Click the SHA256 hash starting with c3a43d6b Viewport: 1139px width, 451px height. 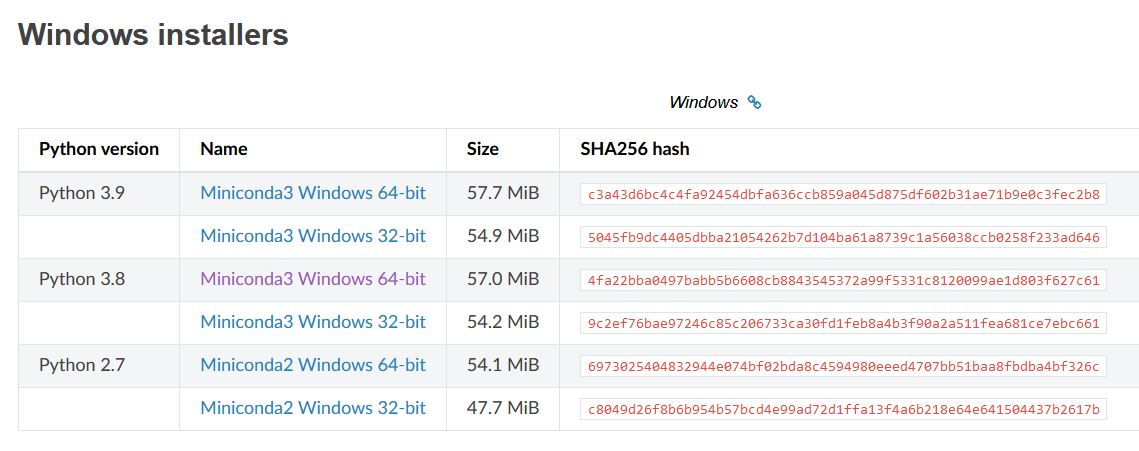(x=843, y=194)
